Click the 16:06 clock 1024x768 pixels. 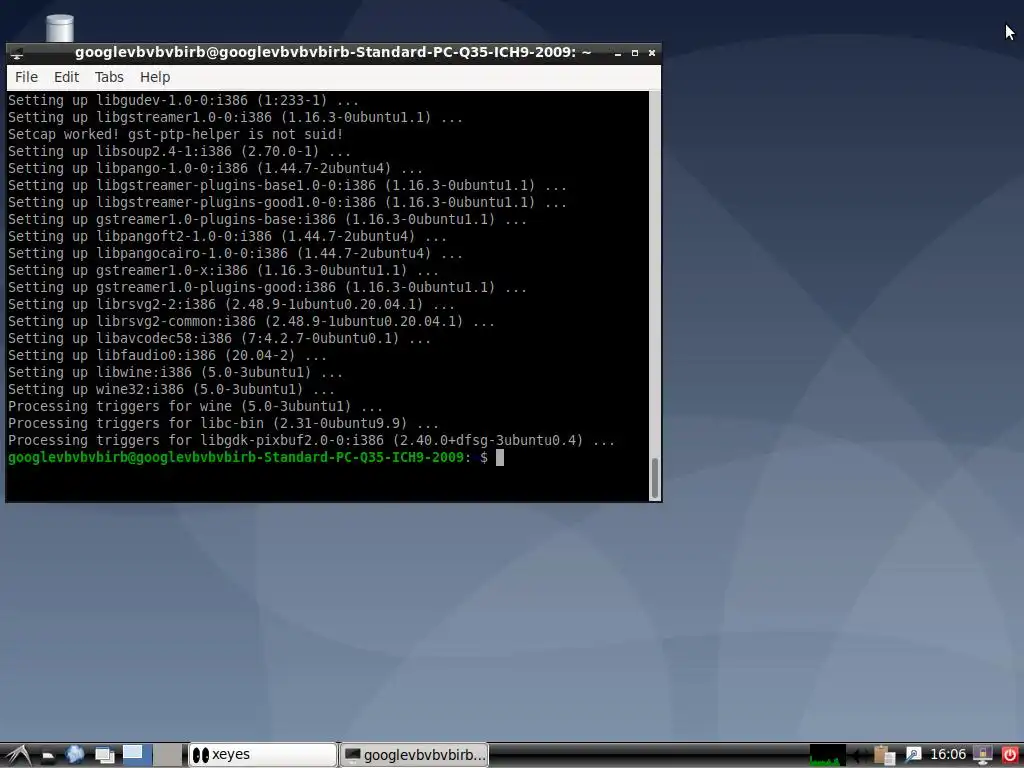948,755
